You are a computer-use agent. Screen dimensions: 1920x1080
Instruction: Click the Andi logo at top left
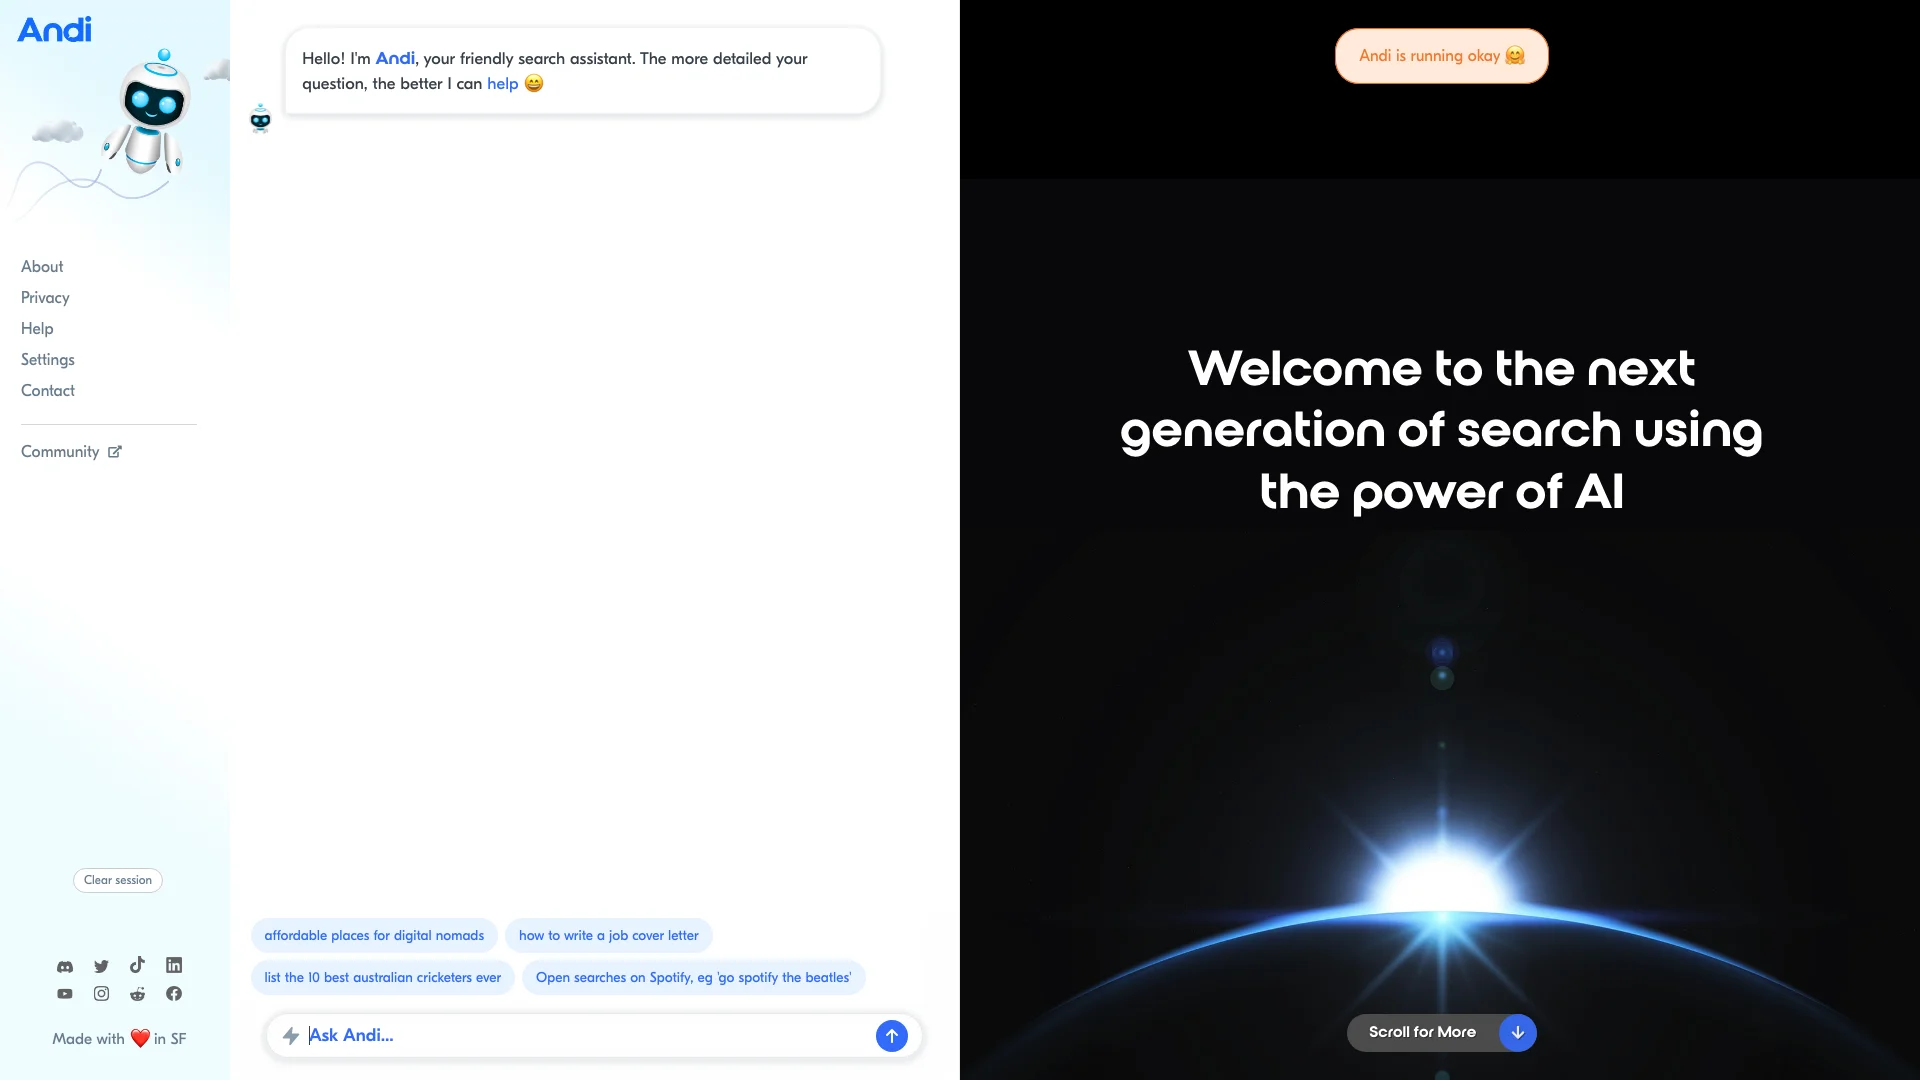click(55, 29)
